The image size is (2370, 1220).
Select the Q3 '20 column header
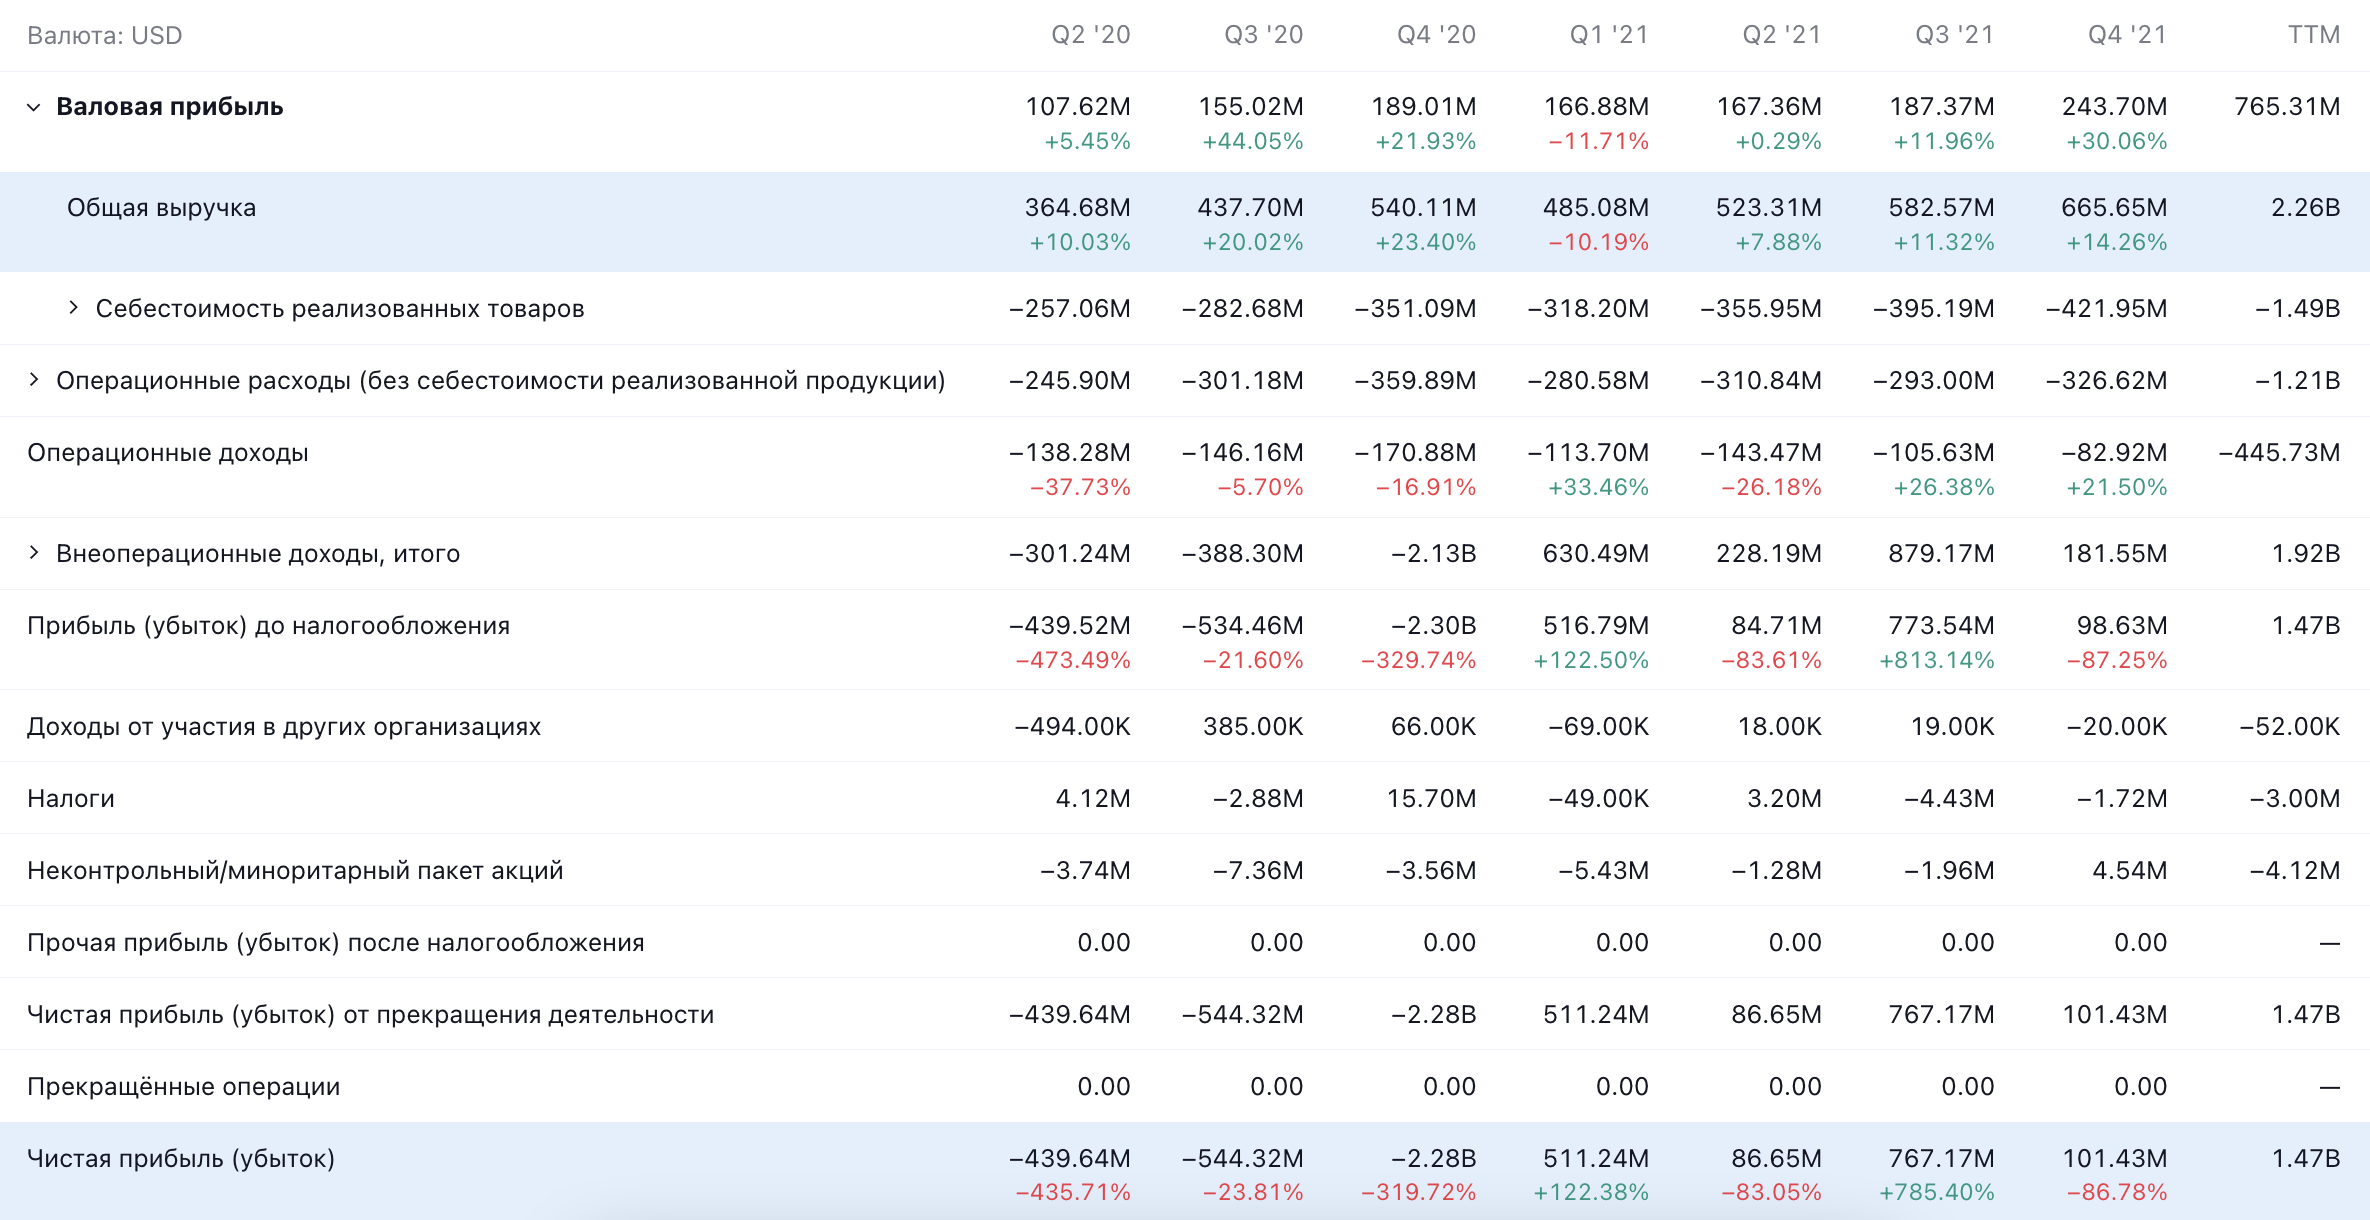point(1263,35)
